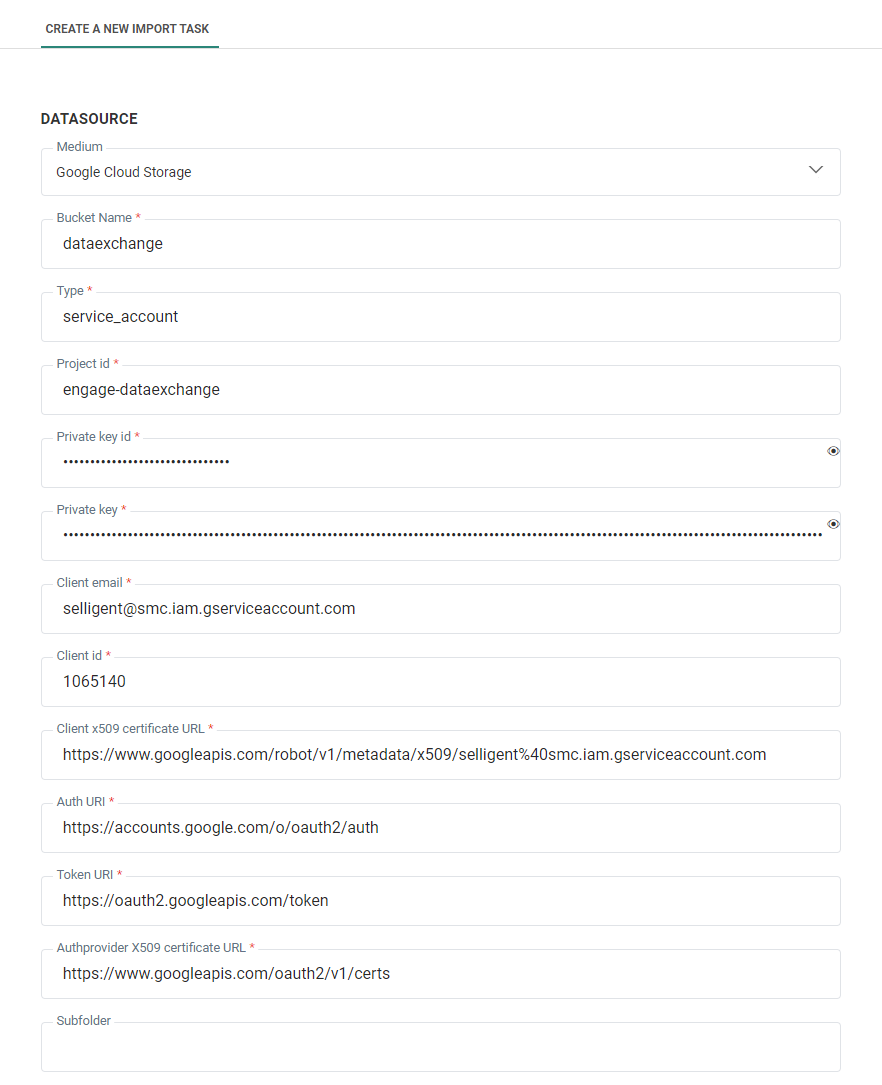Focus the Client x509 certificate URL field

coord(440,755)
